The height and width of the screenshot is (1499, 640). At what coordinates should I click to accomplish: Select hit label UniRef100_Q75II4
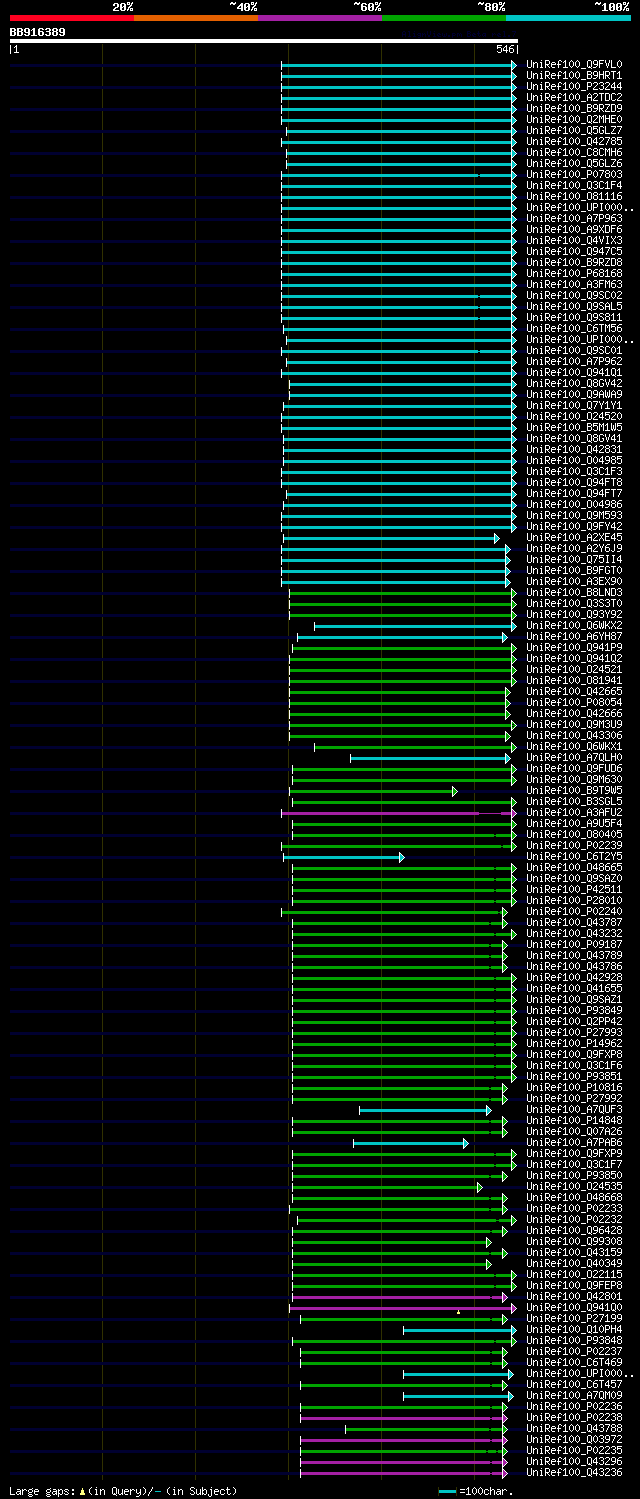tap(574, 559)
